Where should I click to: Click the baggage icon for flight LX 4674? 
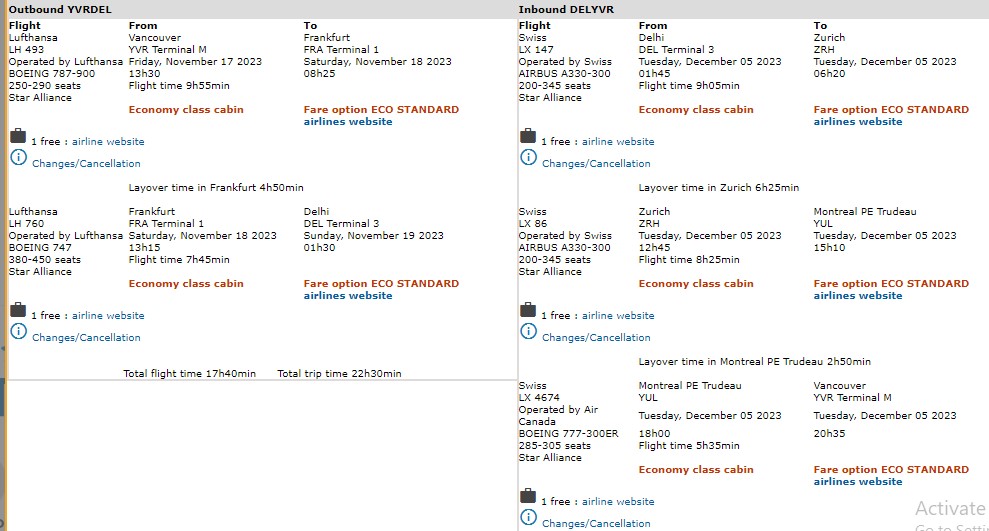(x=528, y=497)
